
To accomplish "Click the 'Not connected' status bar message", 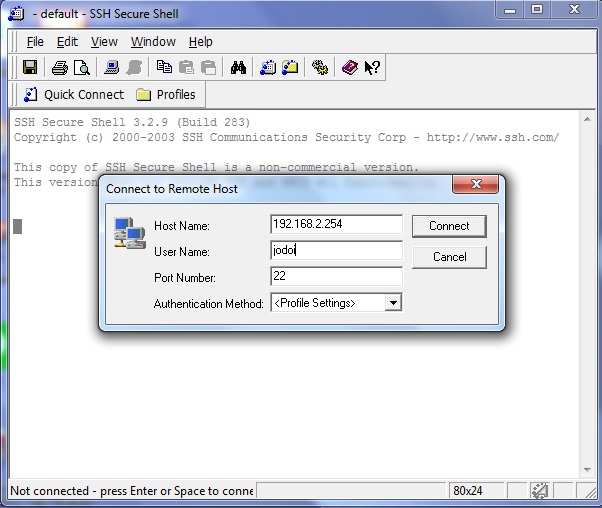I will pyautogui.click(x=132, y=491).
